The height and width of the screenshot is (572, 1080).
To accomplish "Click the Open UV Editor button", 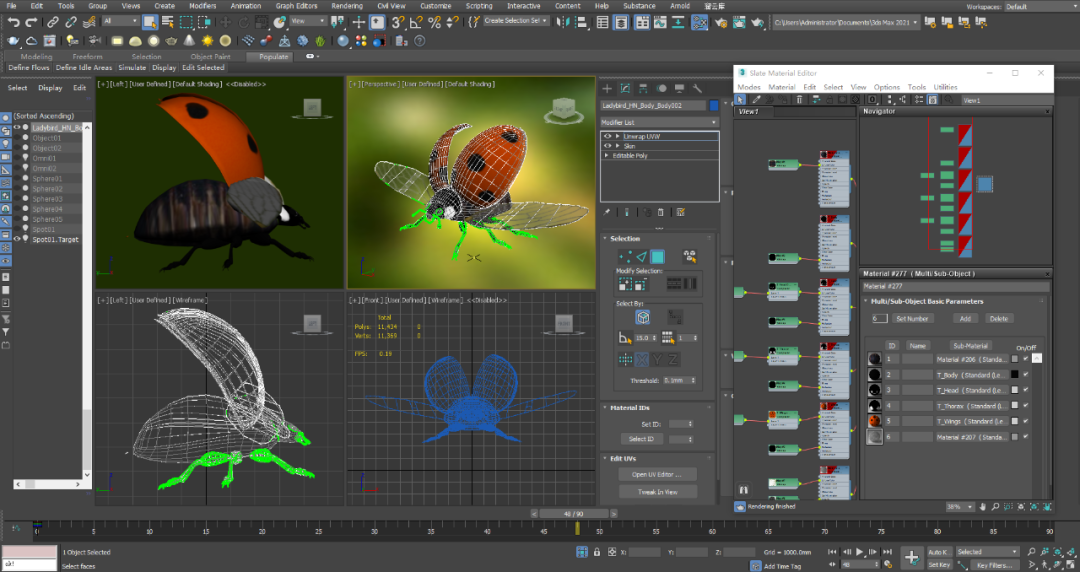I will tap(657, 474).
